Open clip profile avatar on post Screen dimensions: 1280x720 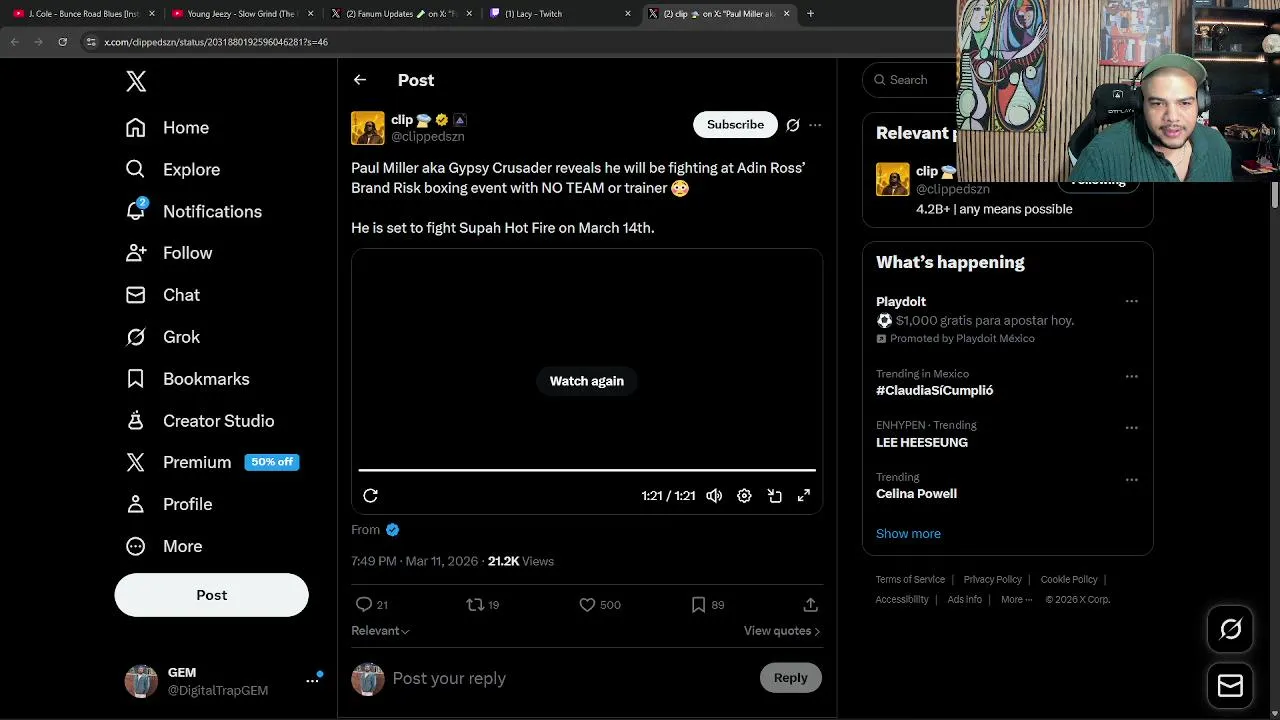click(368, 128)
